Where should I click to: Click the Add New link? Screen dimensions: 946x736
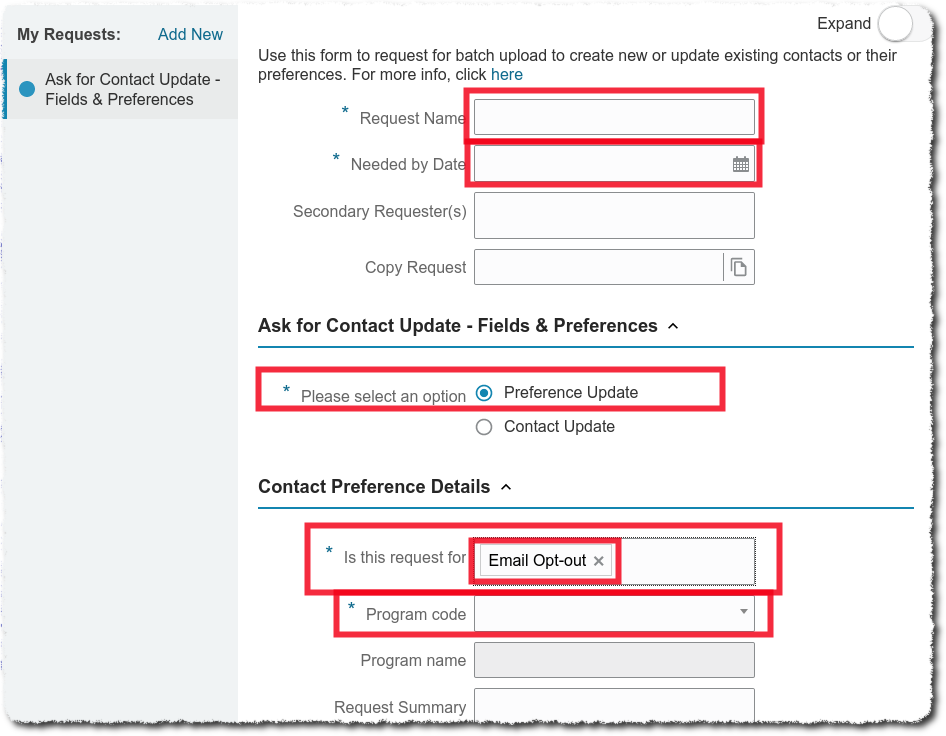point(190,34)
